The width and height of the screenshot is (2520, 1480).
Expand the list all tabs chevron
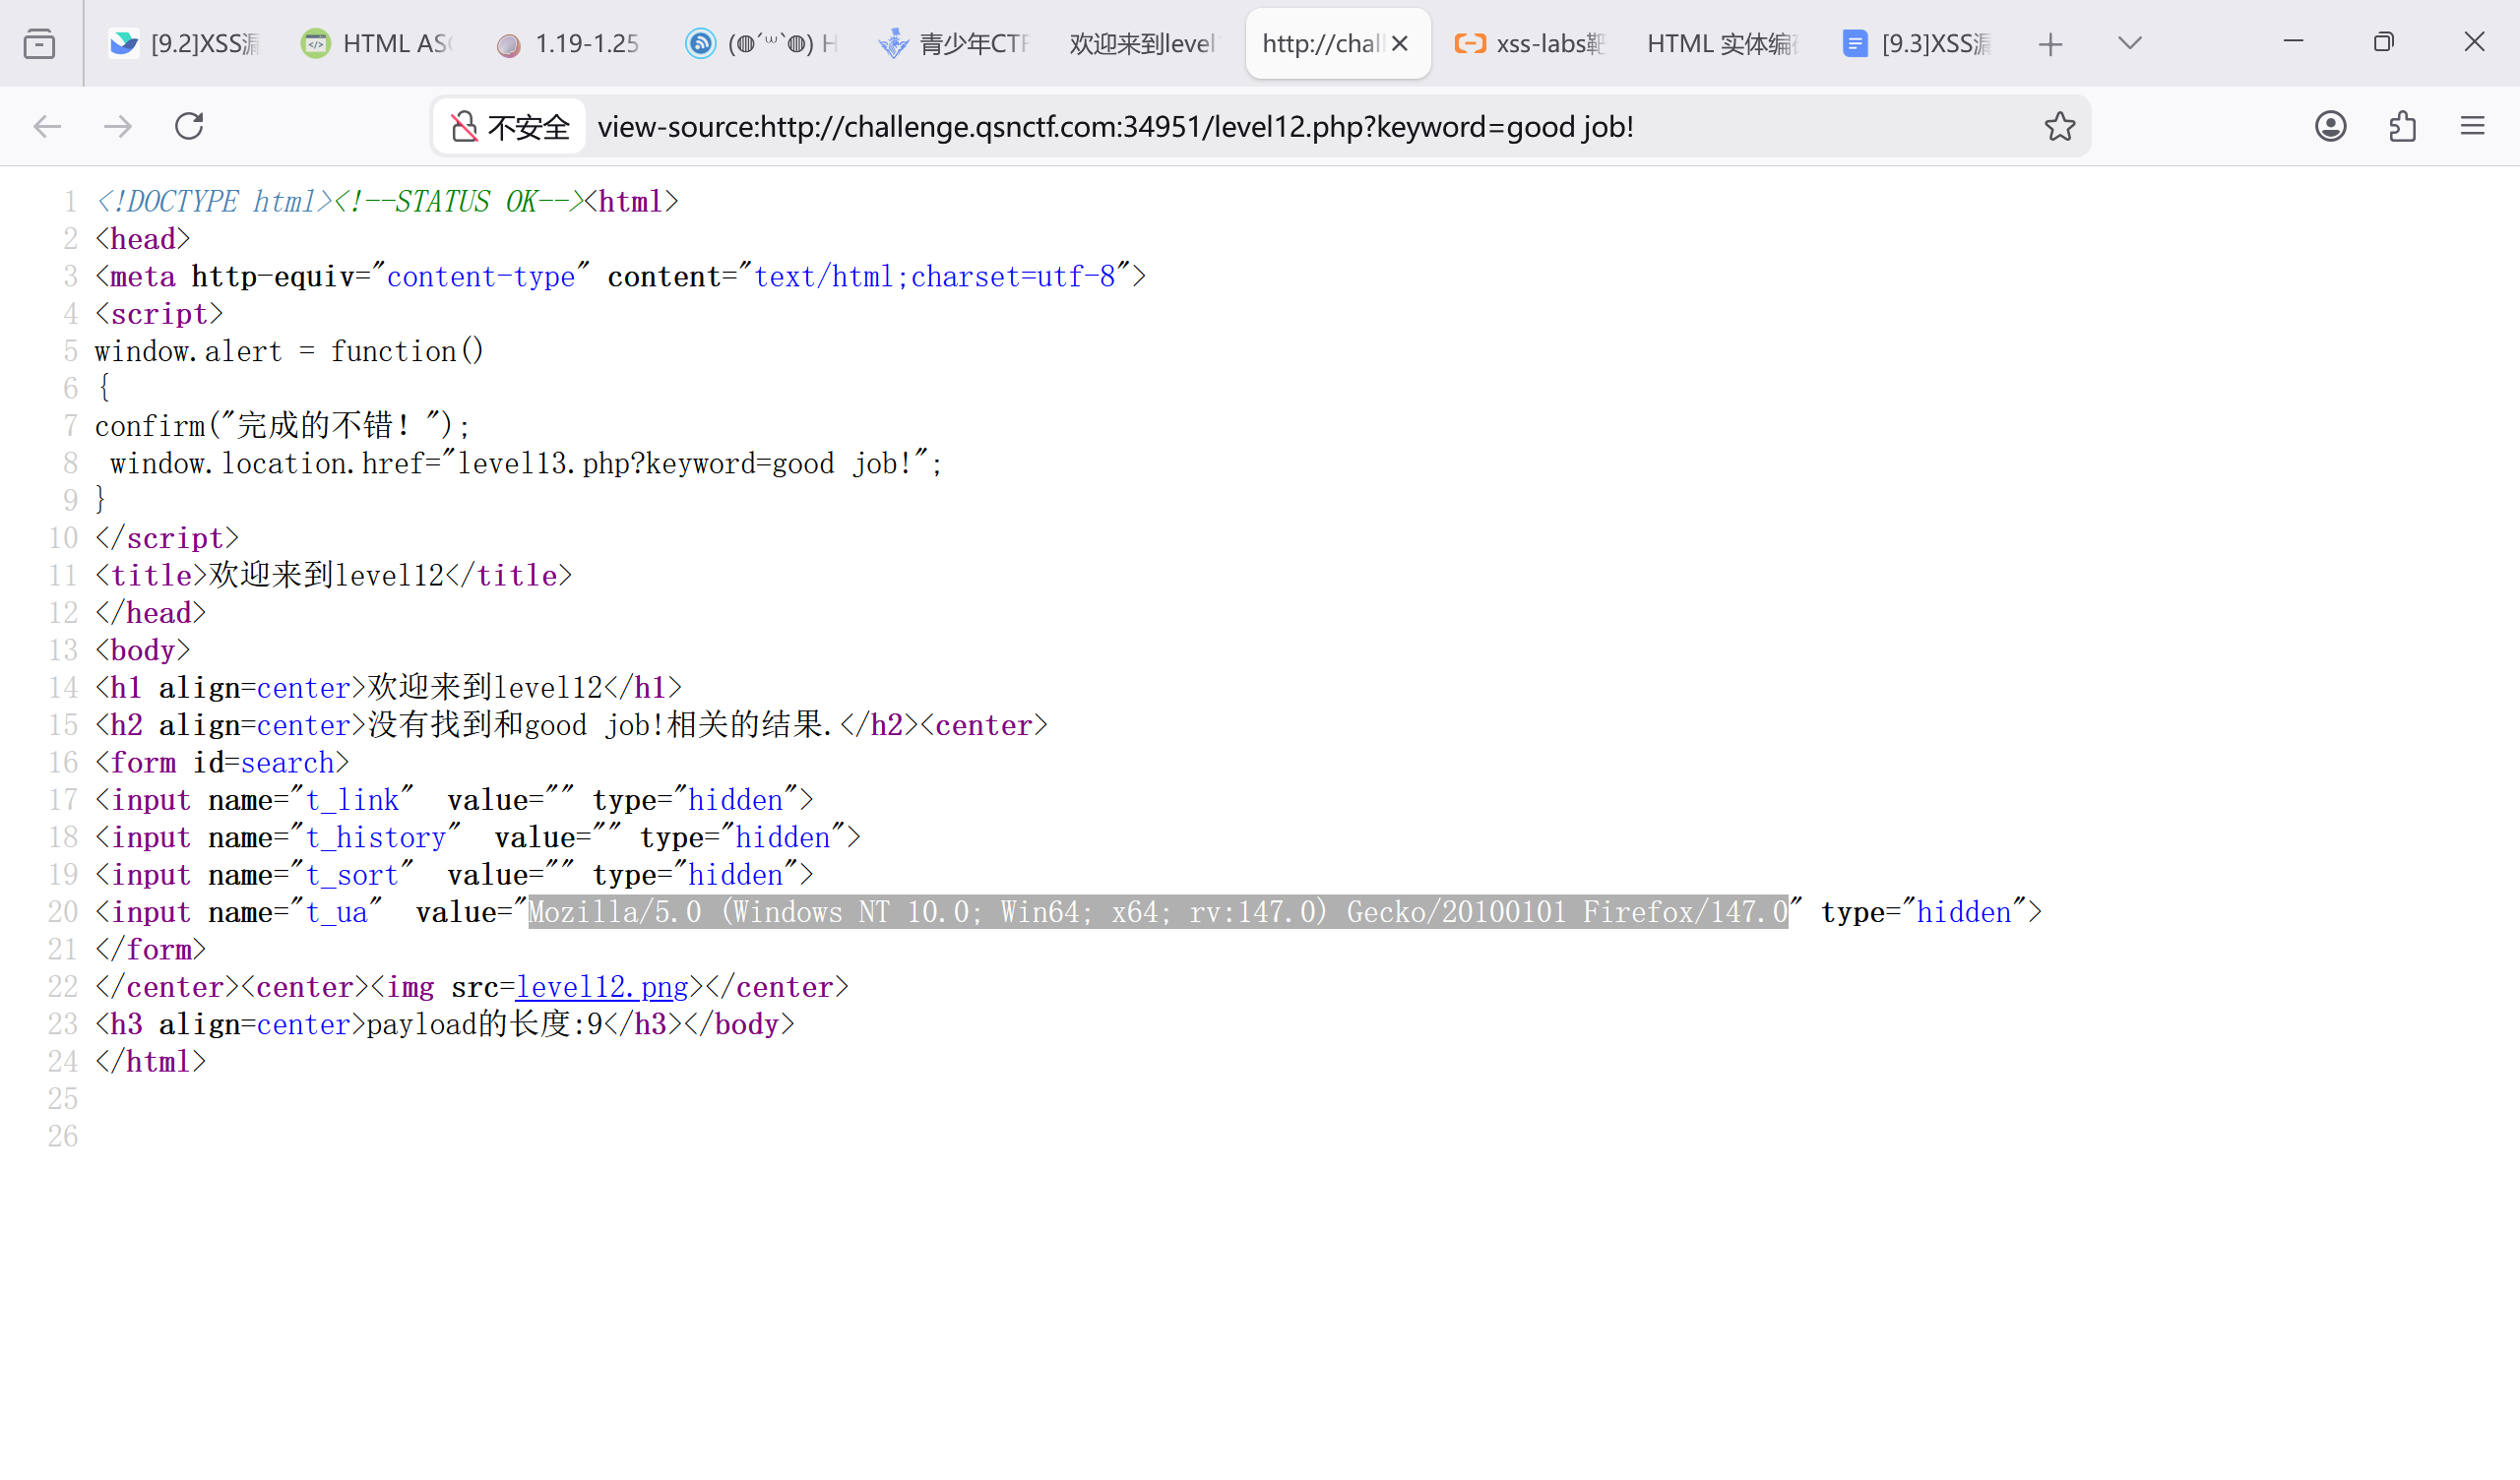[x=2129, y=44]
